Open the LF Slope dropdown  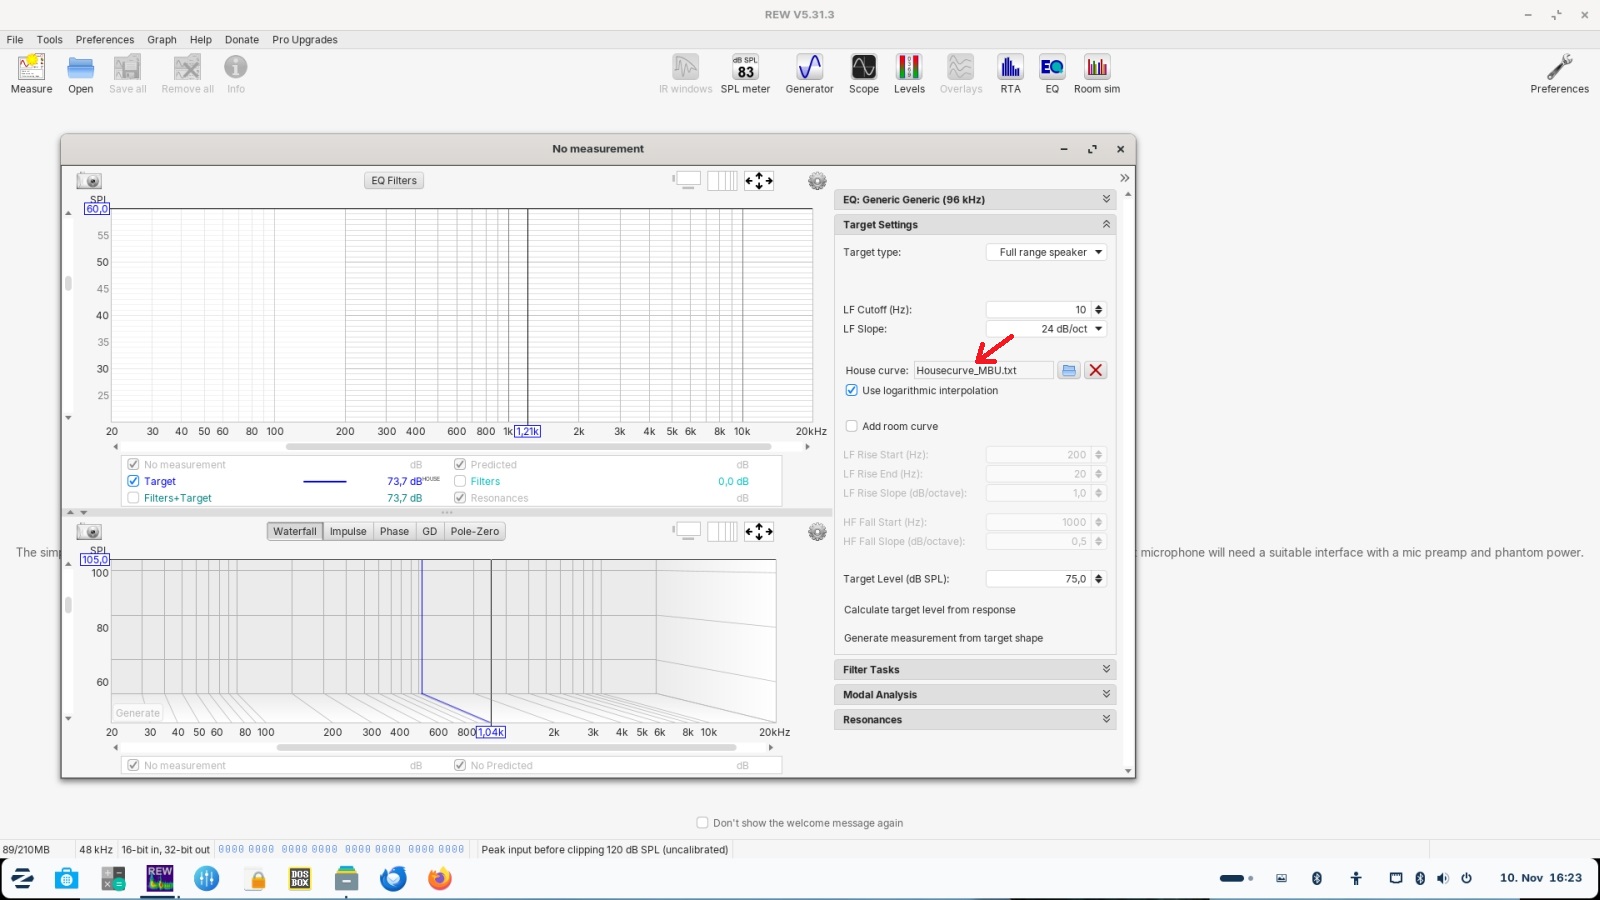1046,329
